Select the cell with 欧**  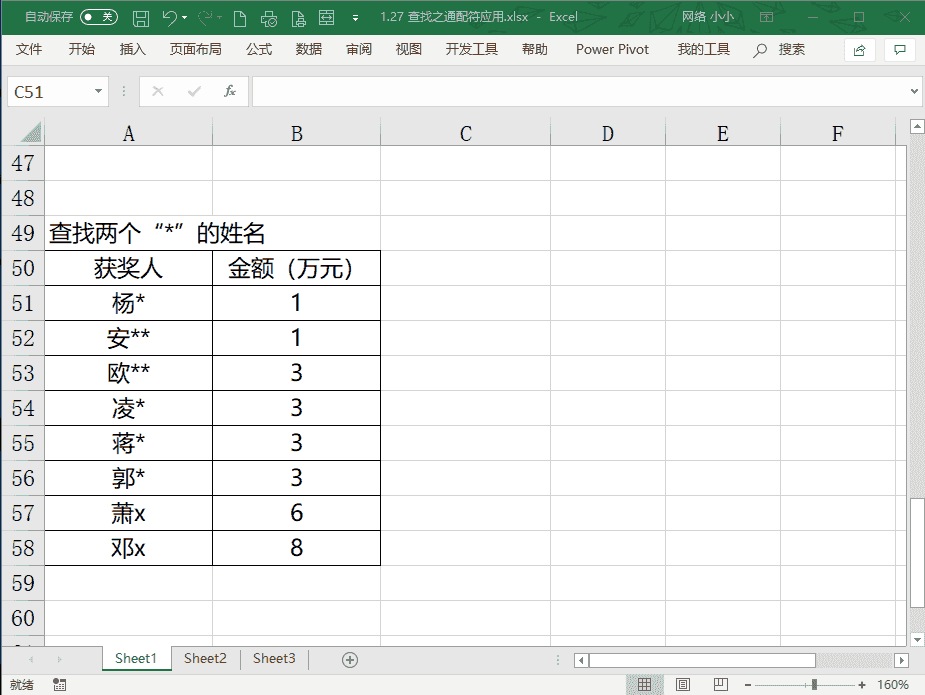click(x=129, y=373)
